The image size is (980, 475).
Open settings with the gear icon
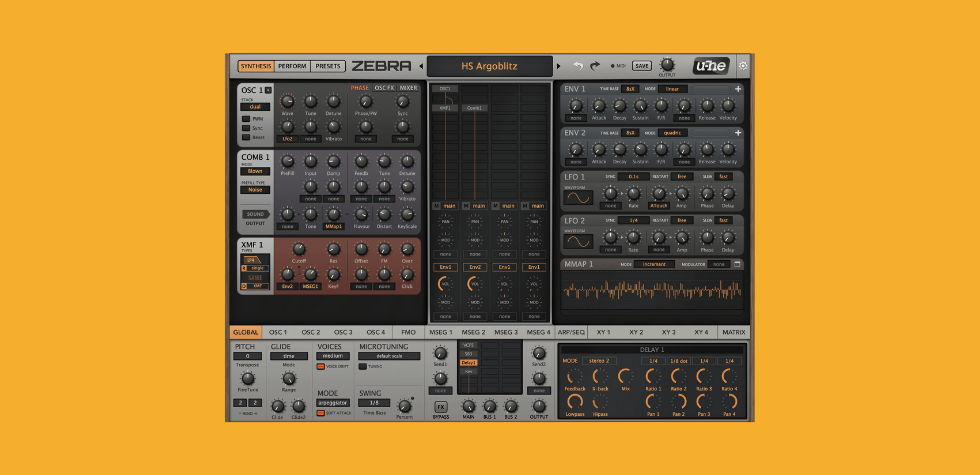pos(743,66)
